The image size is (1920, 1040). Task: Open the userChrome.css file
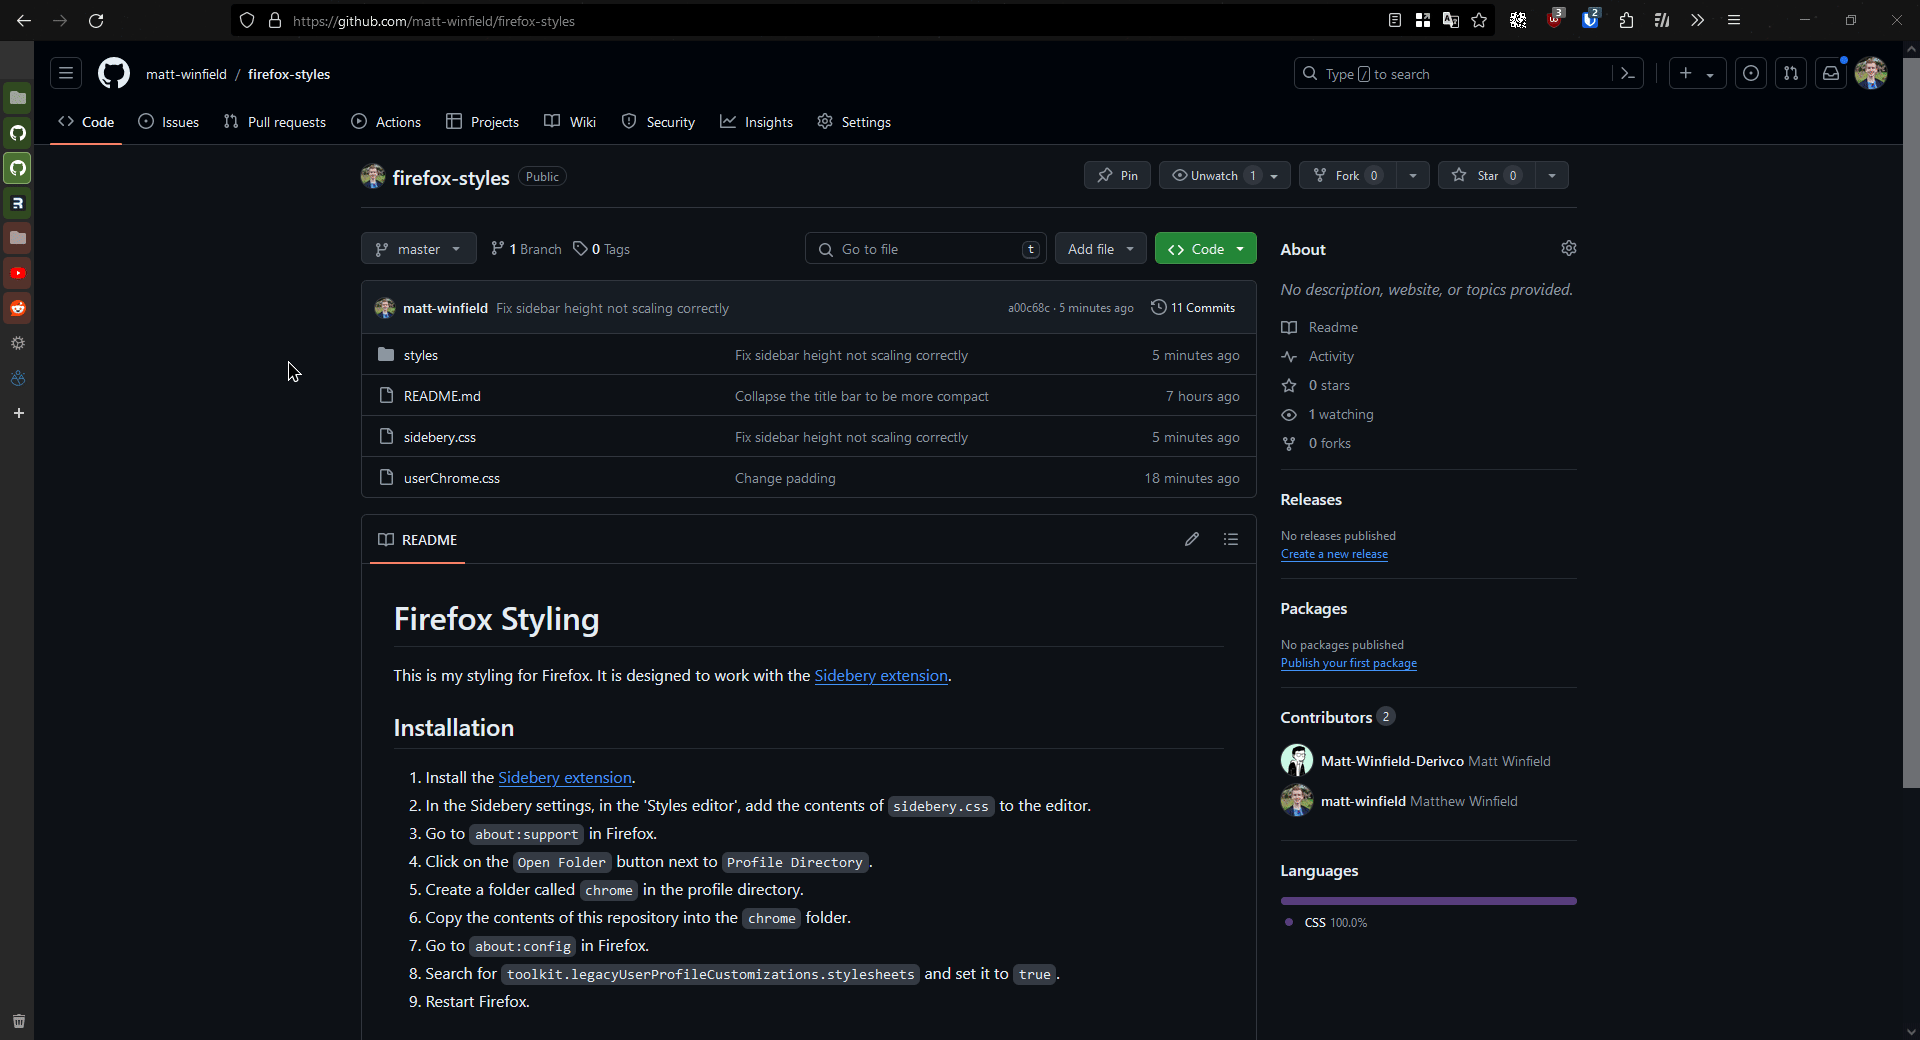click(452, 478)
